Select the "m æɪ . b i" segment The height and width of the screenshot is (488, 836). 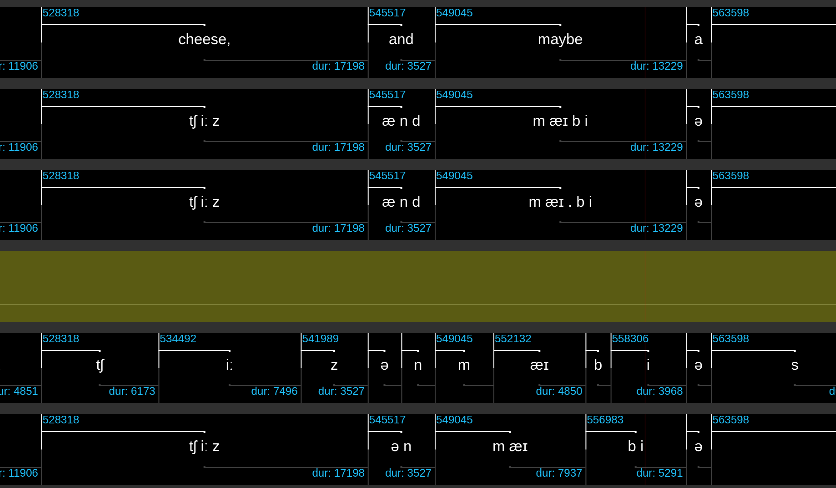(x=560, y=202)
